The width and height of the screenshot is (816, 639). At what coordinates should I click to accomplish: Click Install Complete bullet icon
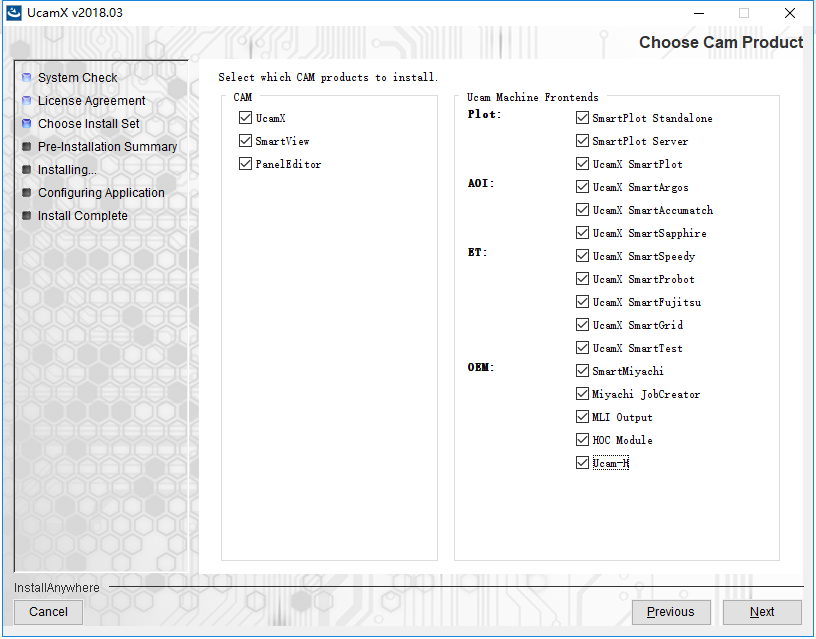[27, 215]
